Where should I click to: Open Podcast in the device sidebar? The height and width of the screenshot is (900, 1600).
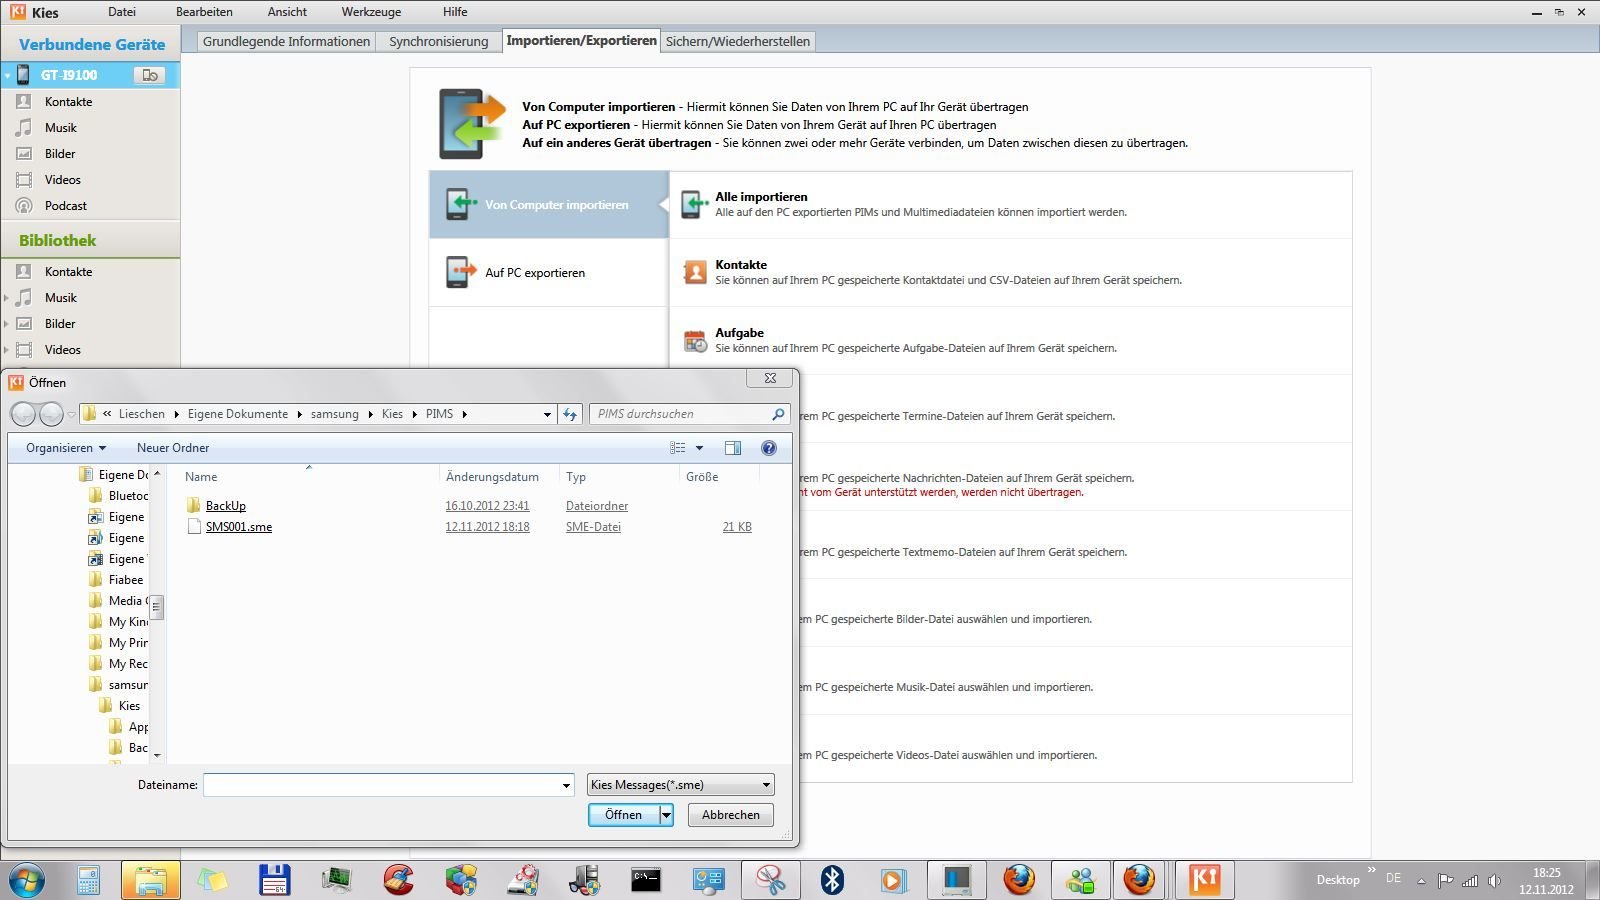(x=65, y=205)
